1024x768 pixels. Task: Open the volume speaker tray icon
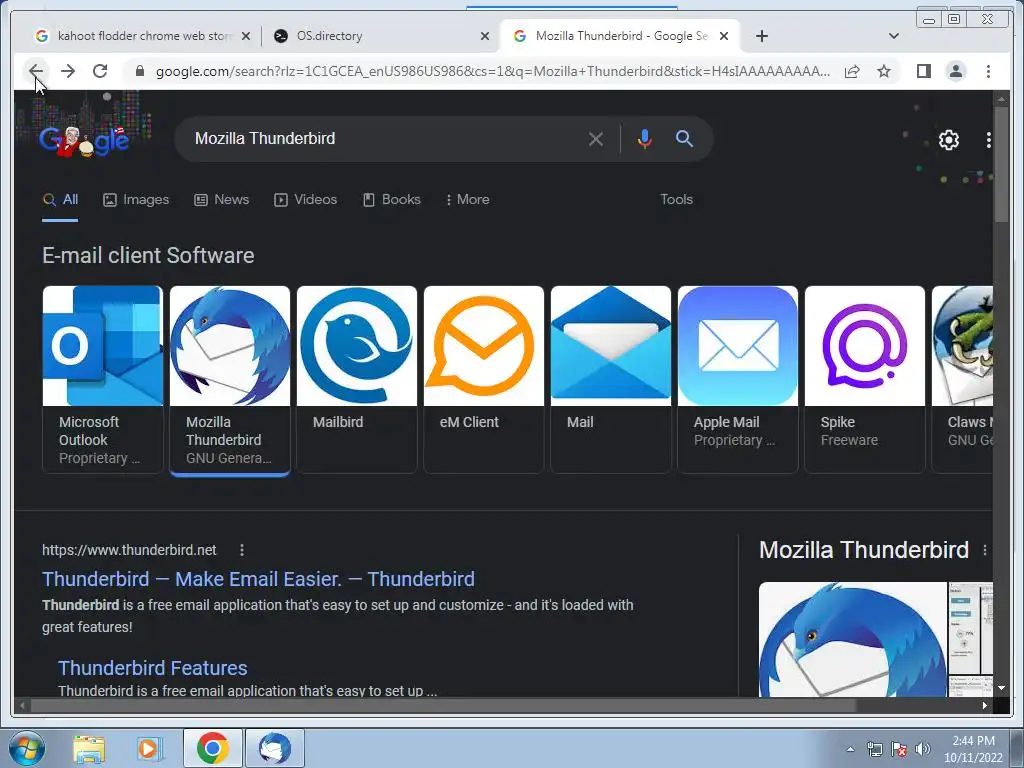pyautogui.click(x=923, y=749)
